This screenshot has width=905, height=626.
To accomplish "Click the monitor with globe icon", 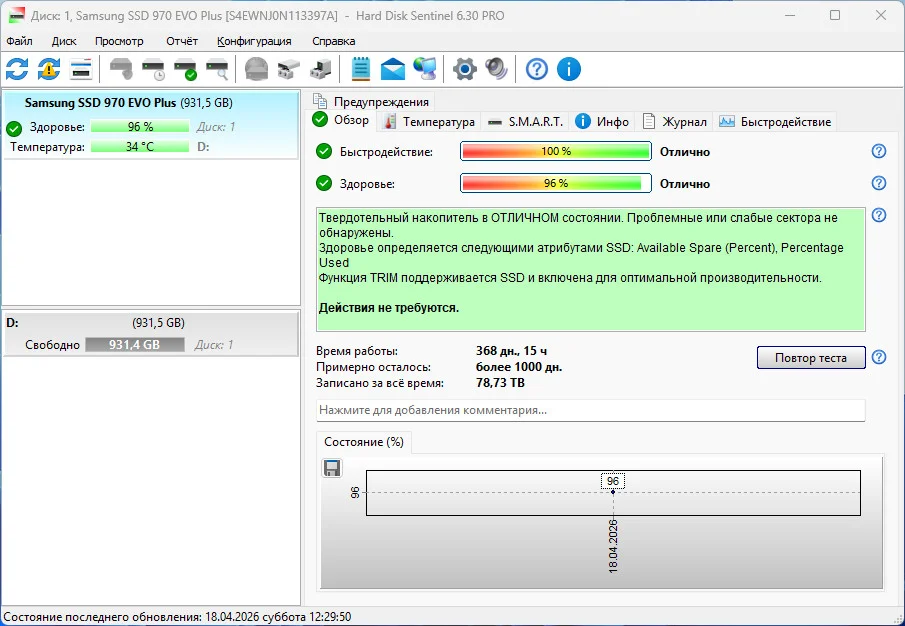I will 425,69.
